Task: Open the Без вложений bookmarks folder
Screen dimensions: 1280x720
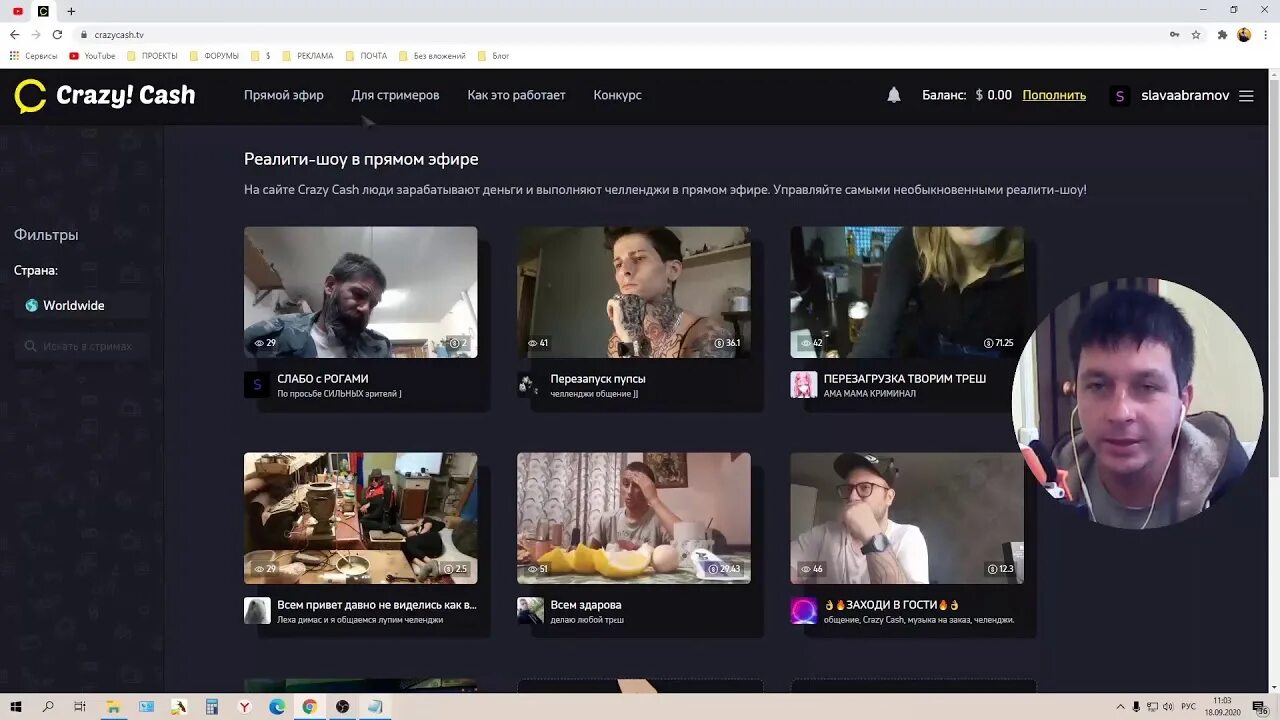Action: [432, 56]
